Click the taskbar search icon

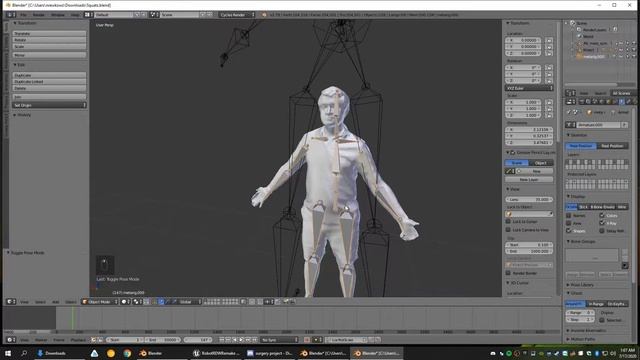point(24,353)
